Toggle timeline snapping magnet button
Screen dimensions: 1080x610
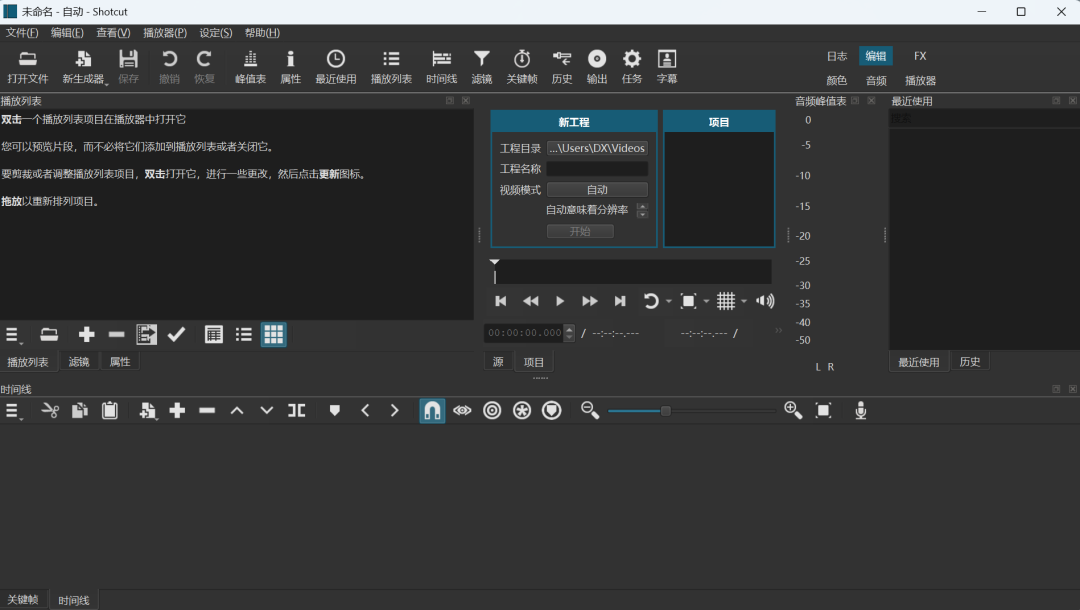tap(432, 410)
